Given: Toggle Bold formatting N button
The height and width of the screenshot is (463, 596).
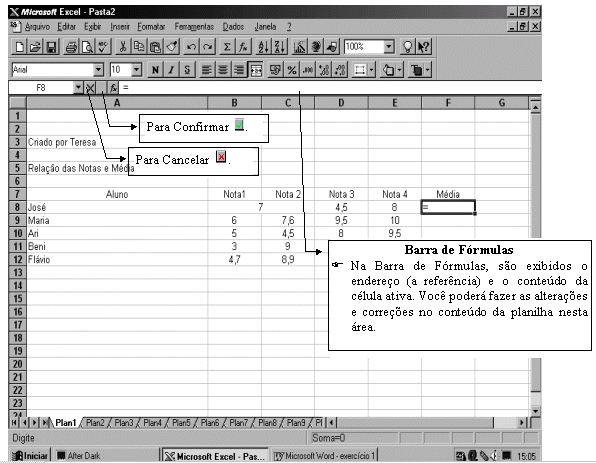Looking at the screenshot, I should [x=155, y=70].
